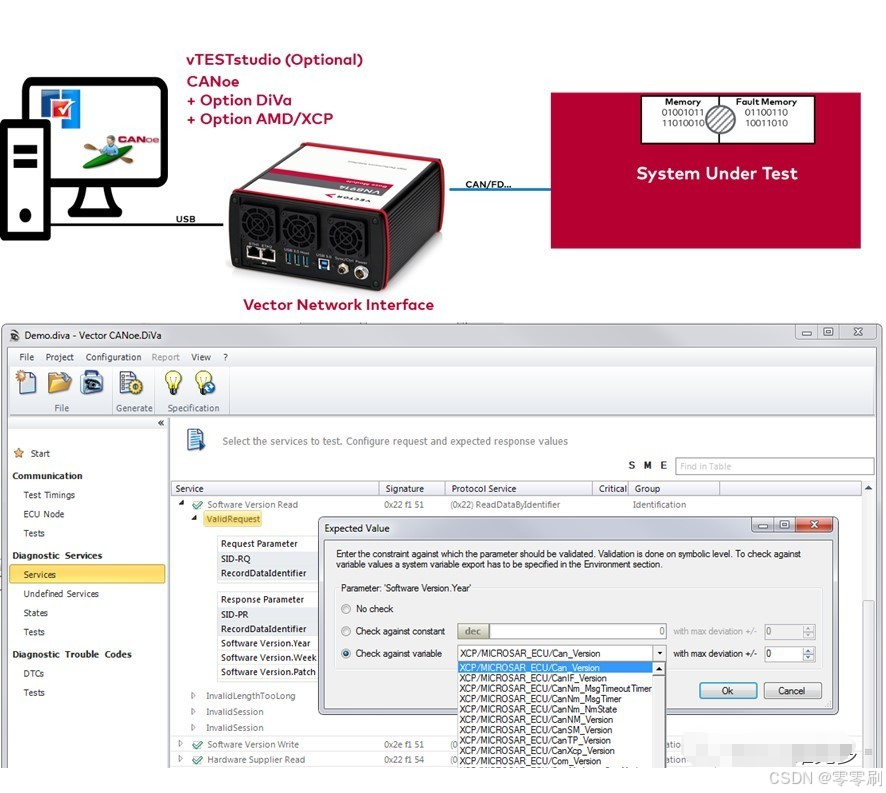Click variable max deviation value field

tap(783, 654)
